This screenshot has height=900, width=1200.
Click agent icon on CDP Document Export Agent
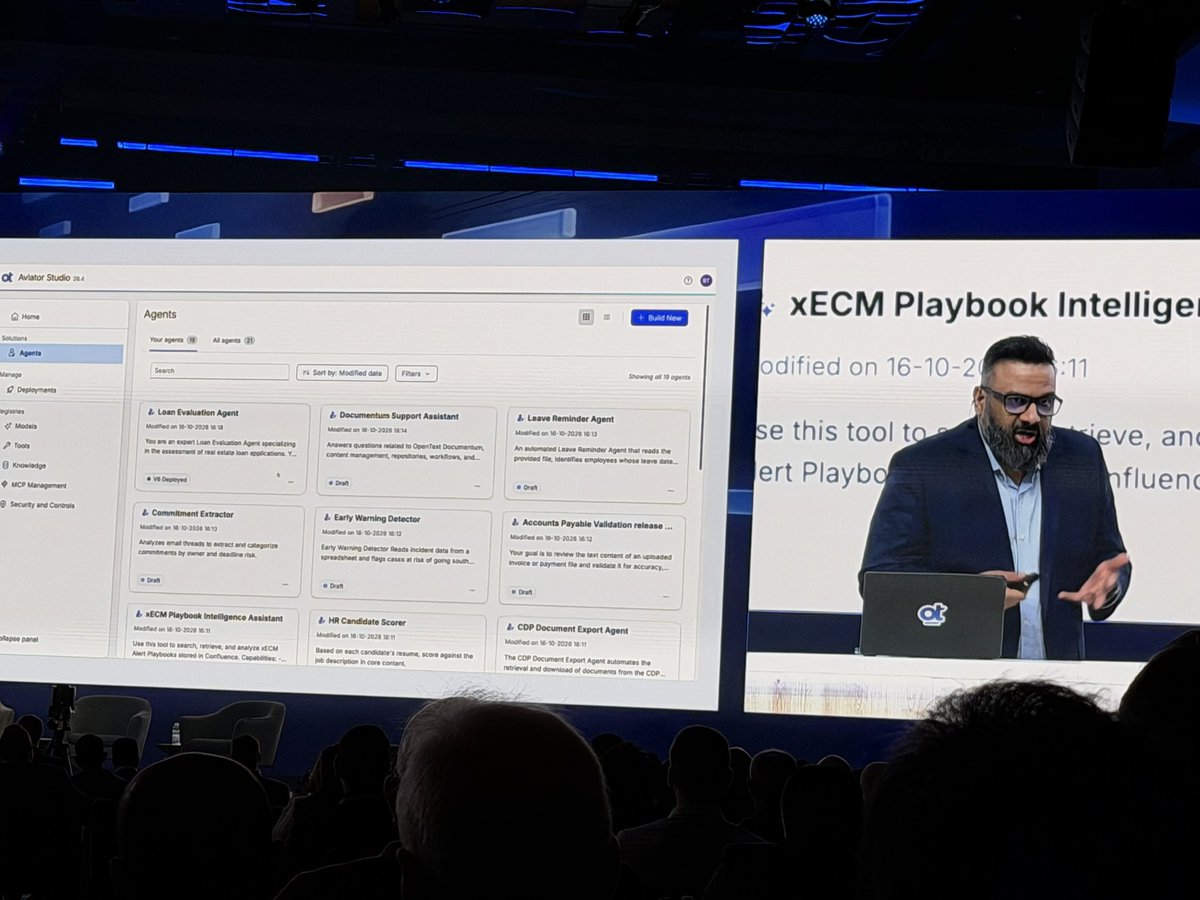click(510, 629)
